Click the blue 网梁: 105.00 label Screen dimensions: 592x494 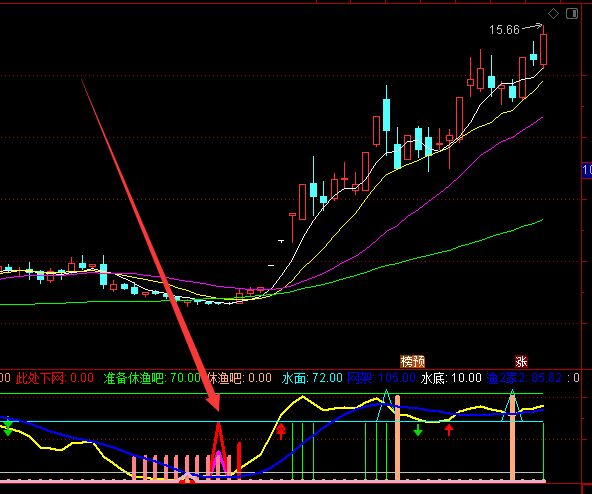[381, 378]
